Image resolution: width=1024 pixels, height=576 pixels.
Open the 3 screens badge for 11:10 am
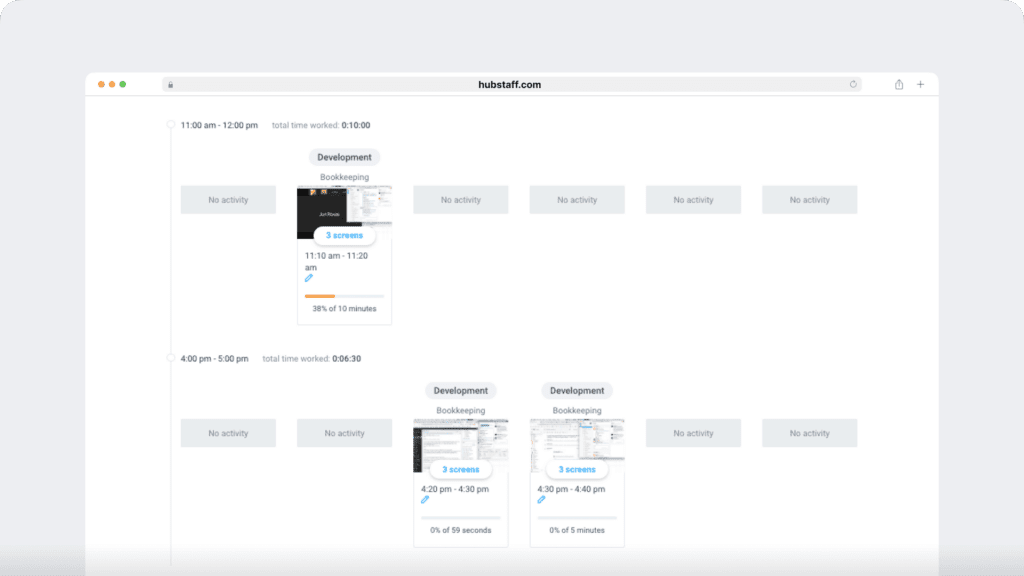click(x=344, y=235)
